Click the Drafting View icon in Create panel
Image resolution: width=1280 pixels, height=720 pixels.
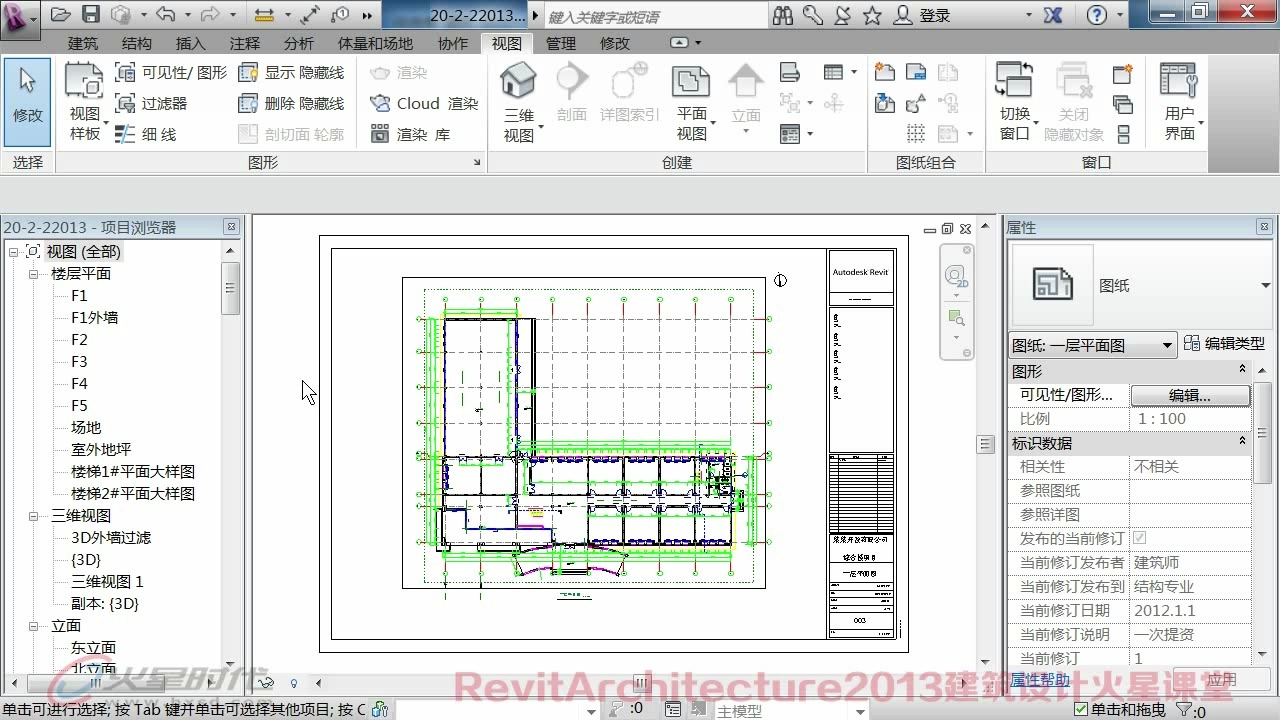coord(790,72)
